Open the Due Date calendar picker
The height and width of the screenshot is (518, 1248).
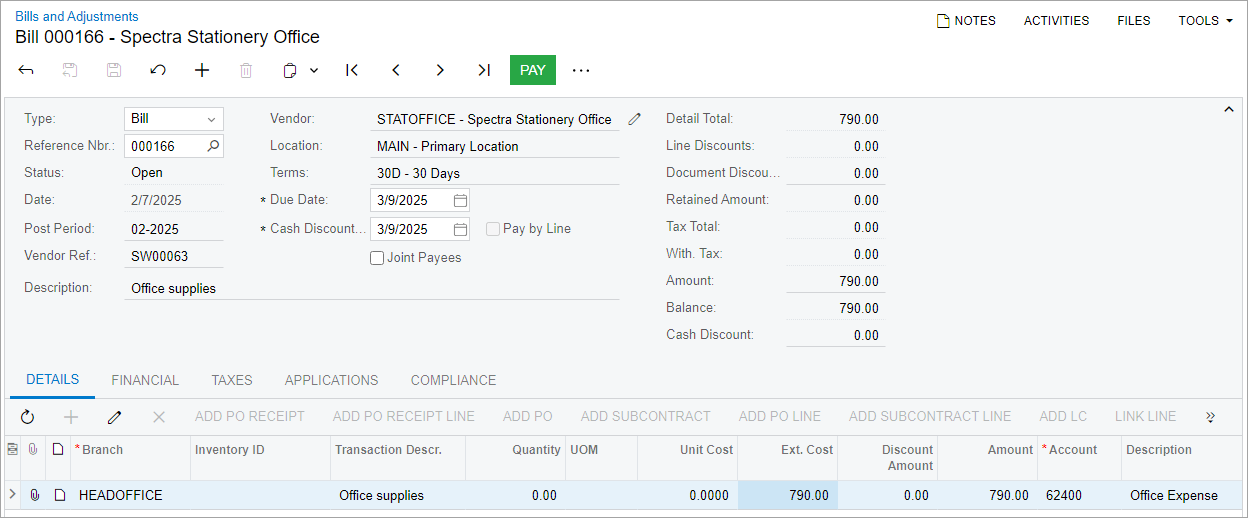click(460, 200)
